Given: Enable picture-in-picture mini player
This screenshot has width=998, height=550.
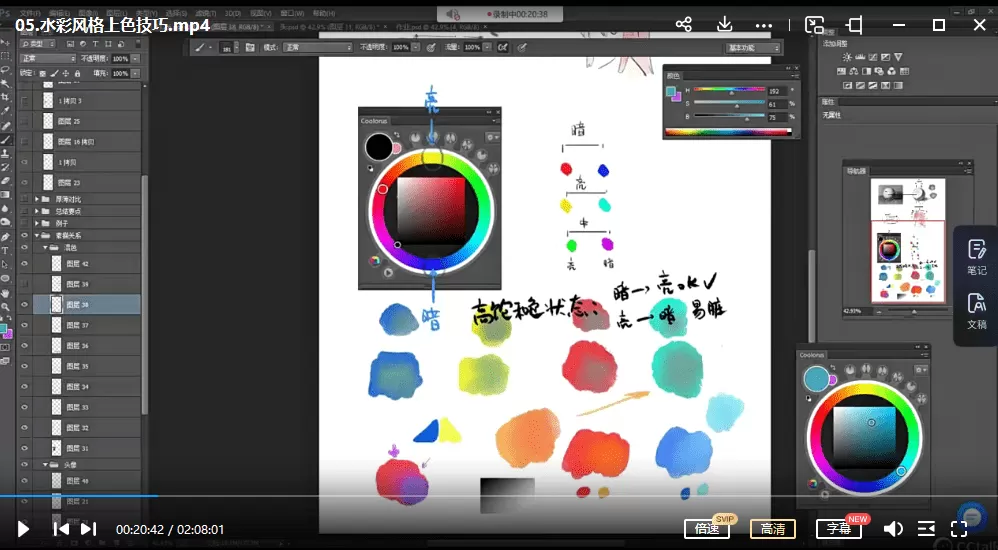Looking at the screenshot, I should [815, 25].
